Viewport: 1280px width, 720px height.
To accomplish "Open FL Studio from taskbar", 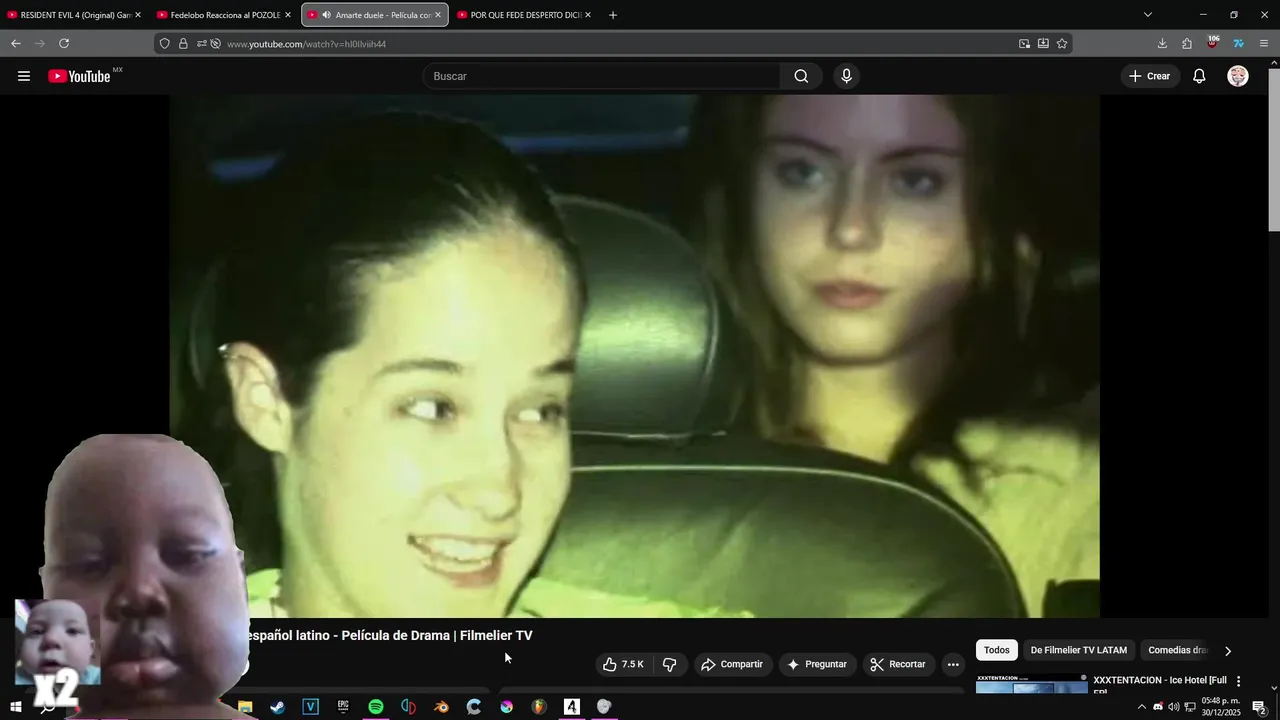I will pos(539,707).
